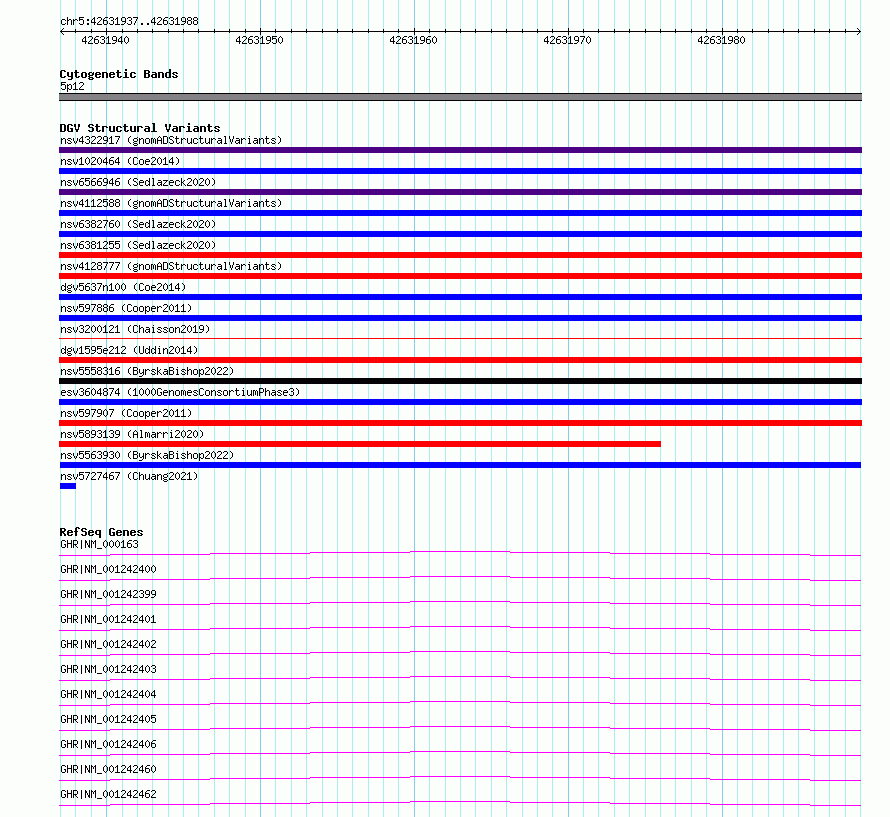This screenshot has height=817, width=890.
Task: Click the chr5:42631937..42631988 region label
Action: coord(129,21)
